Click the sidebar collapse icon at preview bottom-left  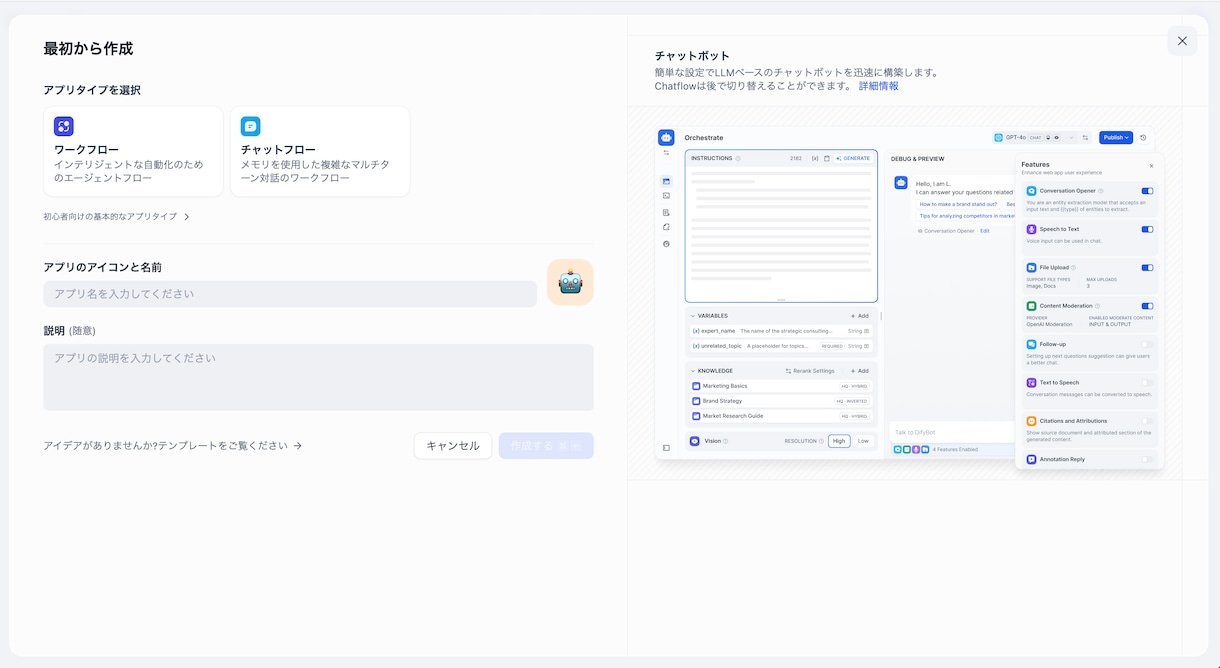tap(666, 448)
